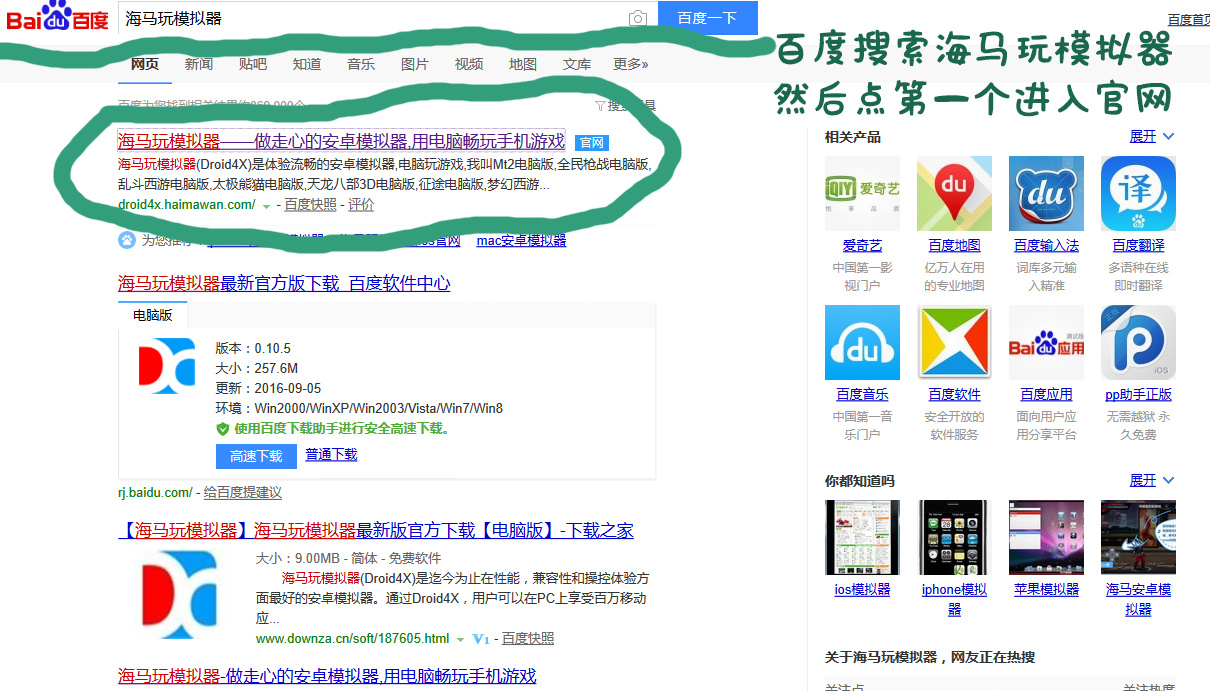Open the 更多» search categories
This screenshot has height=691, width=1210.
[x=630, y=64]
